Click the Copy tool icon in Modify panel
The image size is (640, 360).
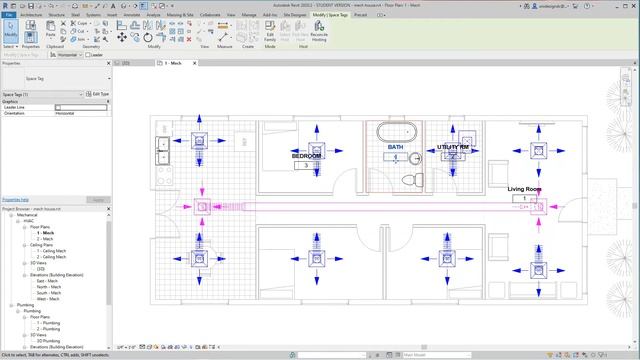point(135,38)
